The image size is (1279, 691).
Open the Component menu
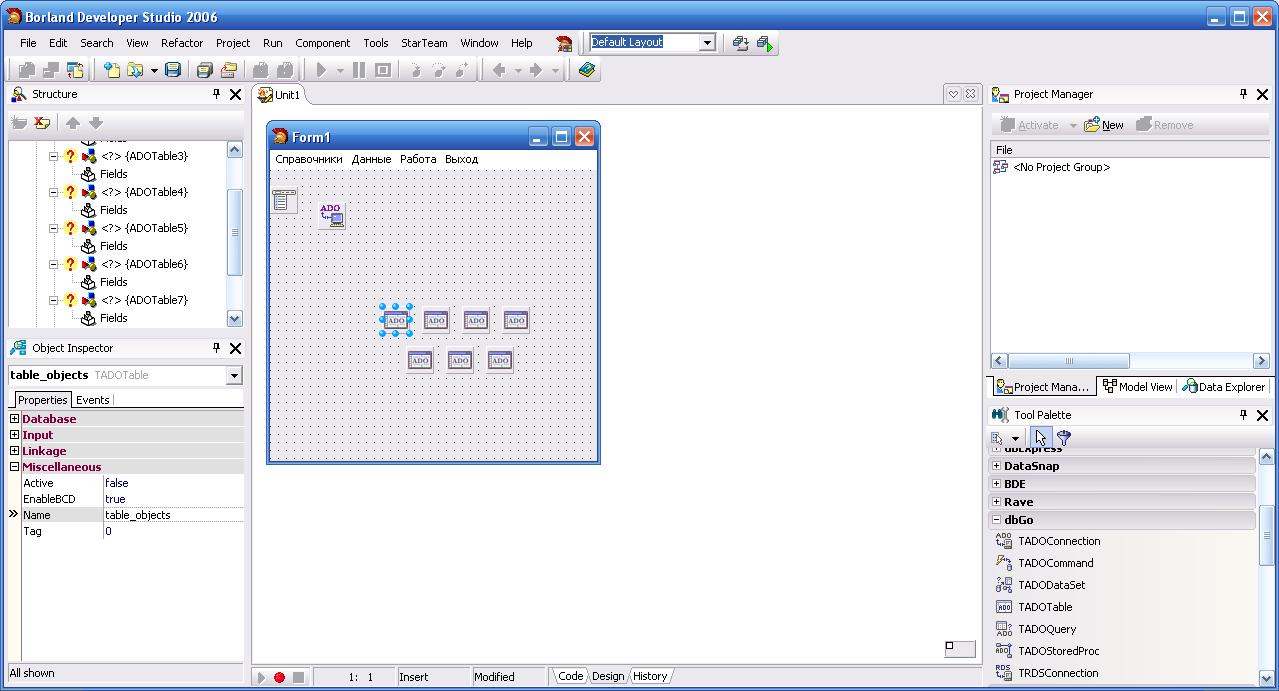[322, 43]
